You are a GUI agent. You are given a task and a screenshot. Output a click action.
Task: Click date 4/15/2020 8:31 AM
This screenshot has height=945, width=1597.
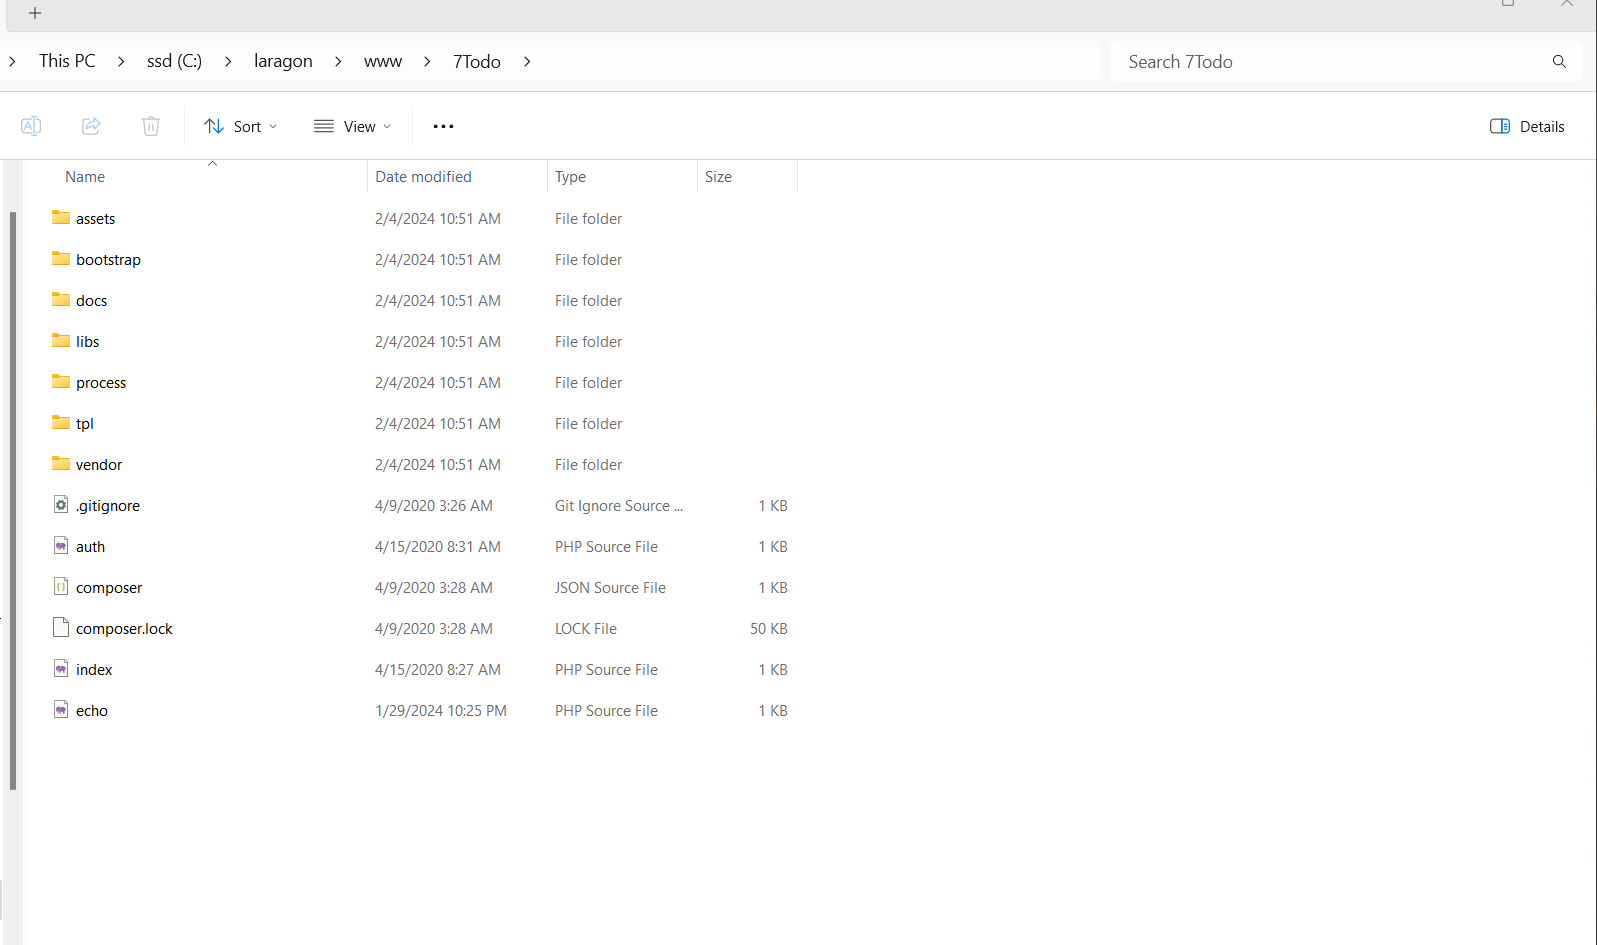click(x=438, y=547)
